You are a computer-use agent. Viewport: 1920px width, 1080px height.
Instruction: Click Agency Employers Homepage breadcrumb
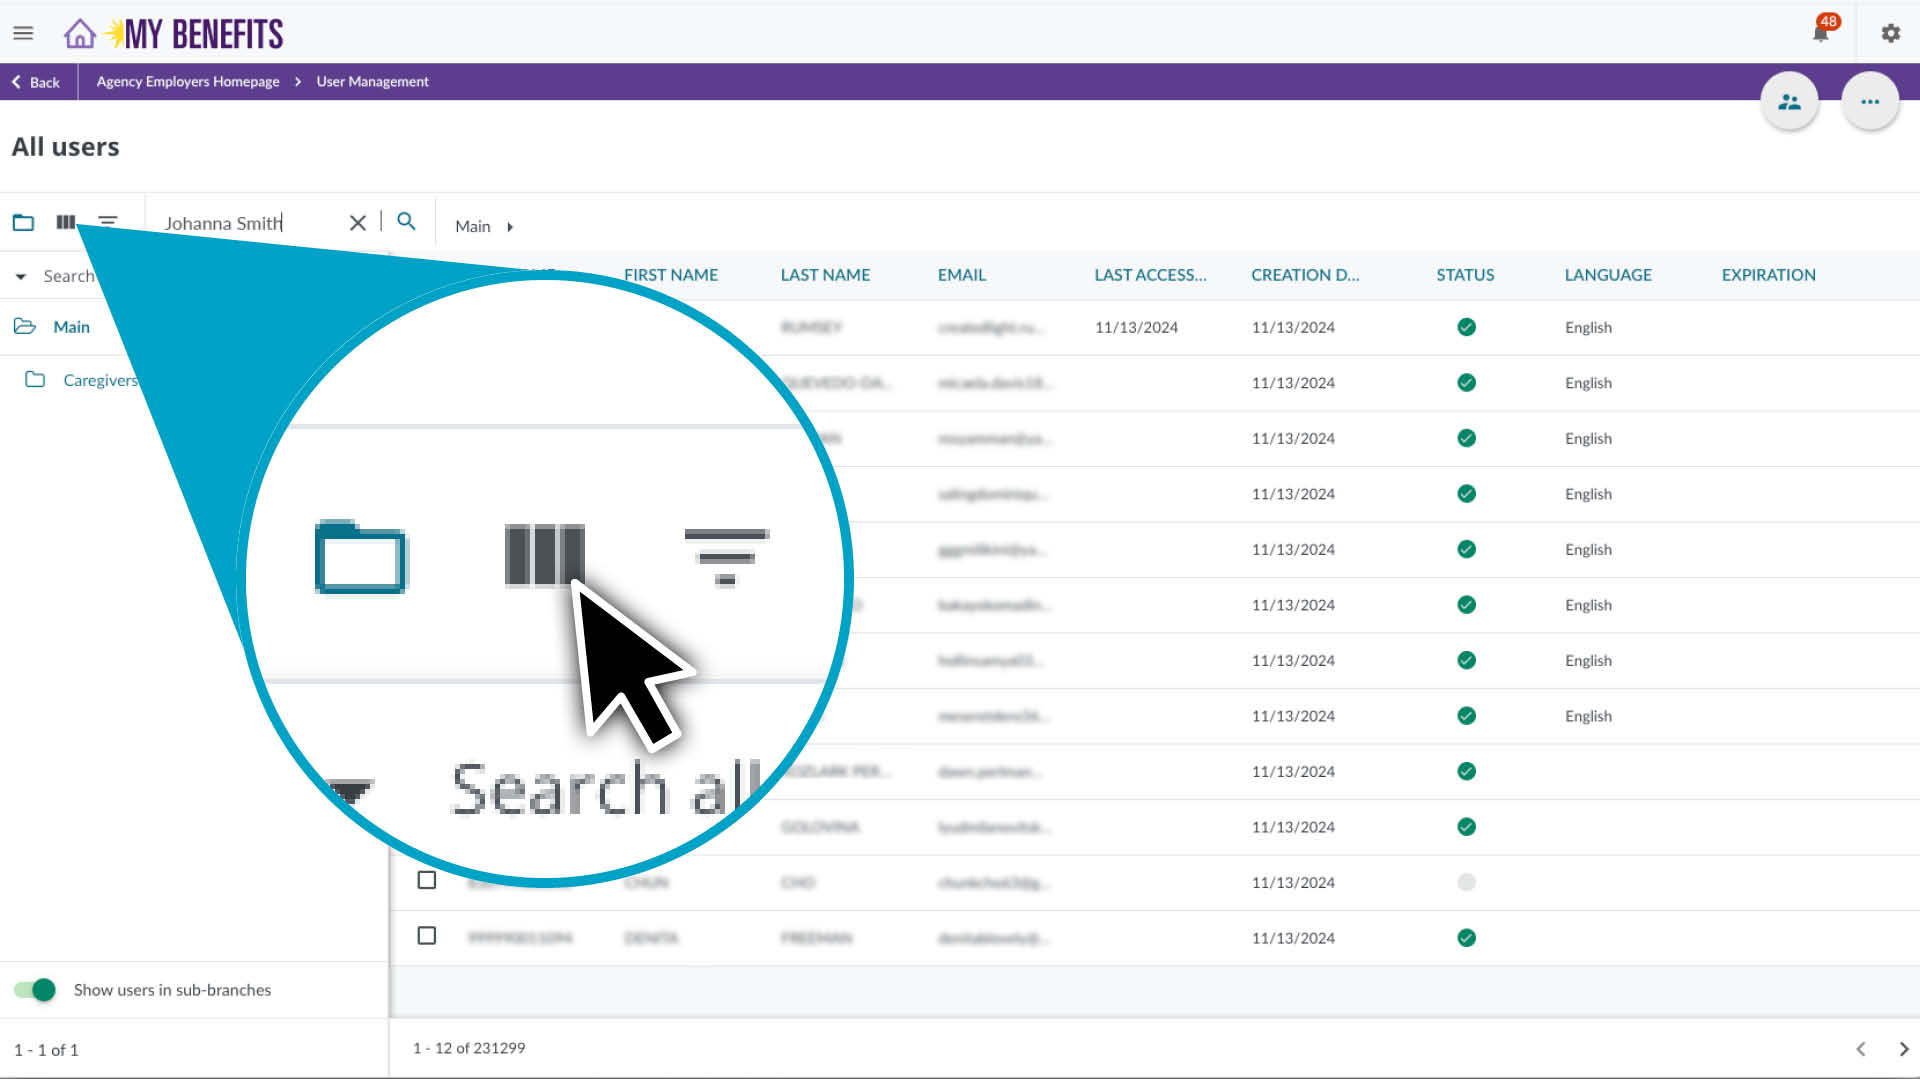click(x=188, y=82)
